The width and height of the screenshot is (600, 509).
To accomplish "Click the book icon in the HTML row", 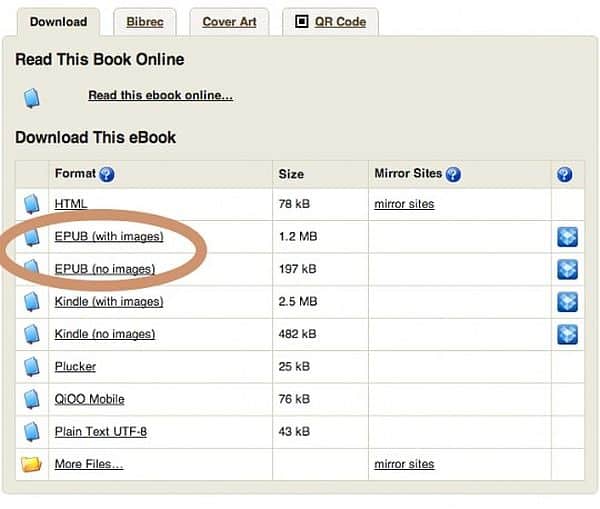I will [32, 204].
